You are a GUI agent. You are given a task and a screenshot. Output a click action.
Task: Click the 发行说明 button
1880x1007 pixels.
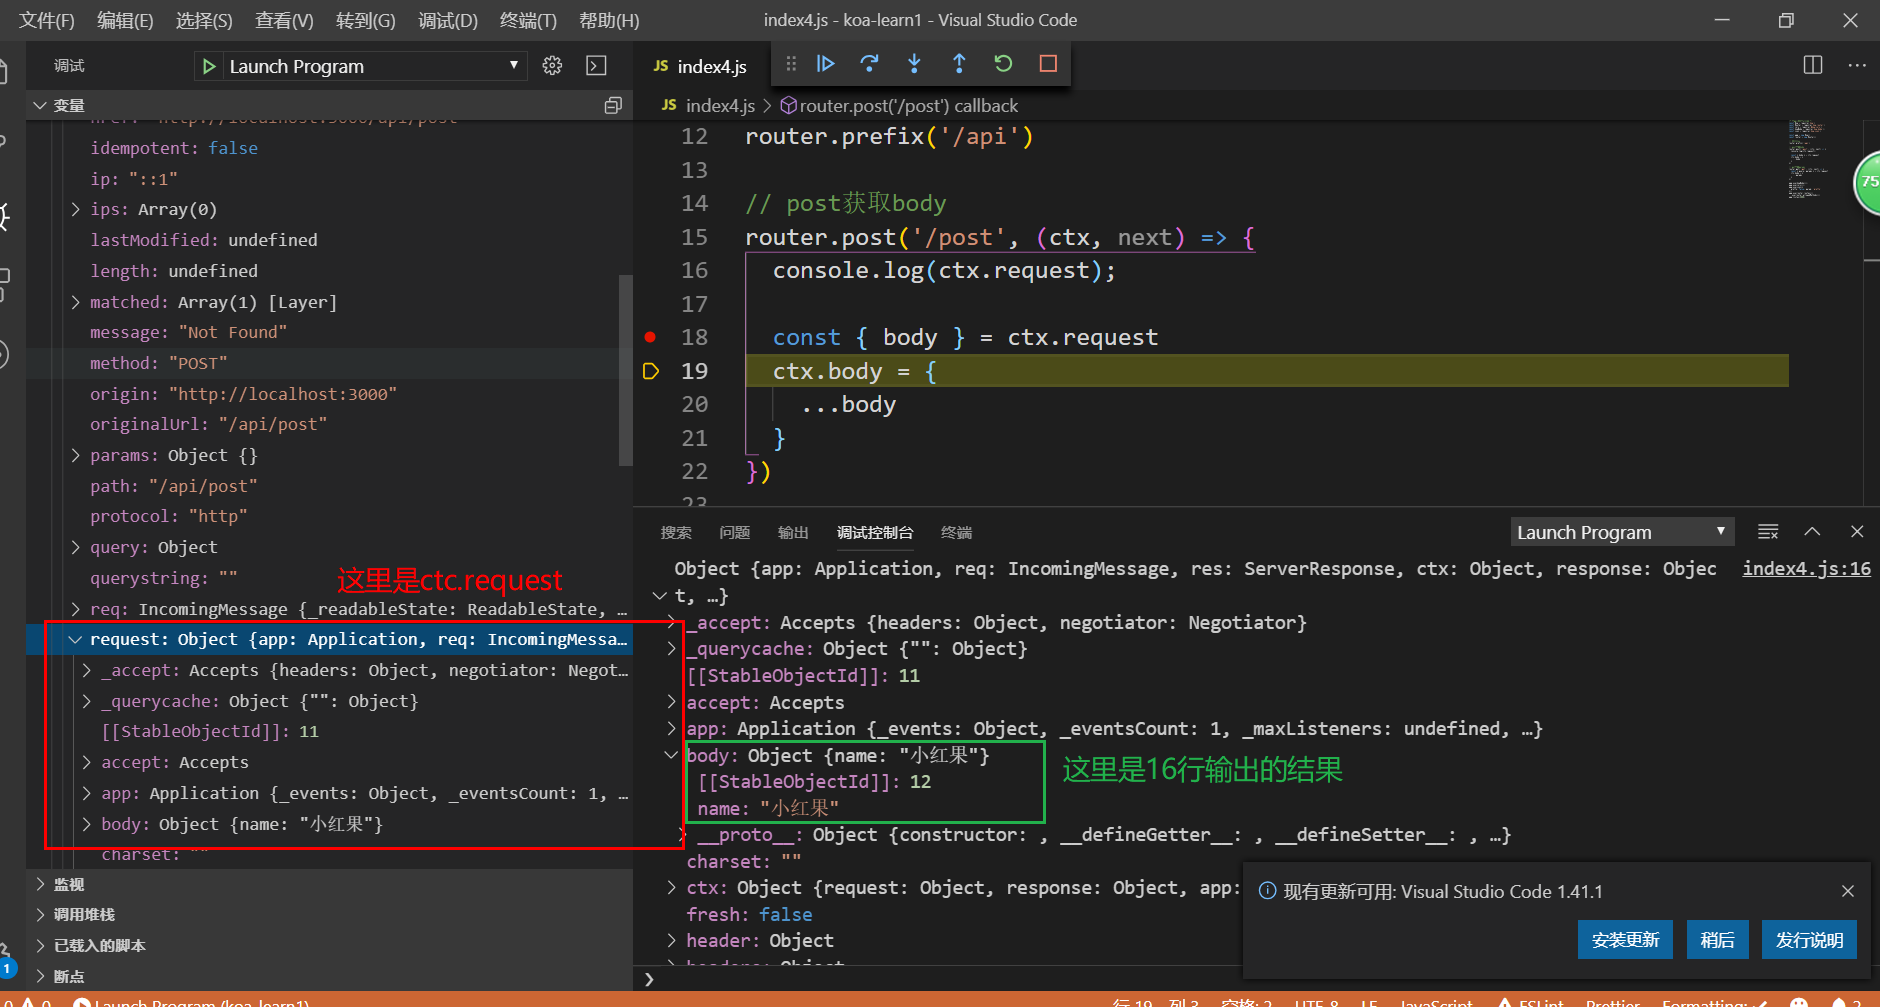point(1809,940)
